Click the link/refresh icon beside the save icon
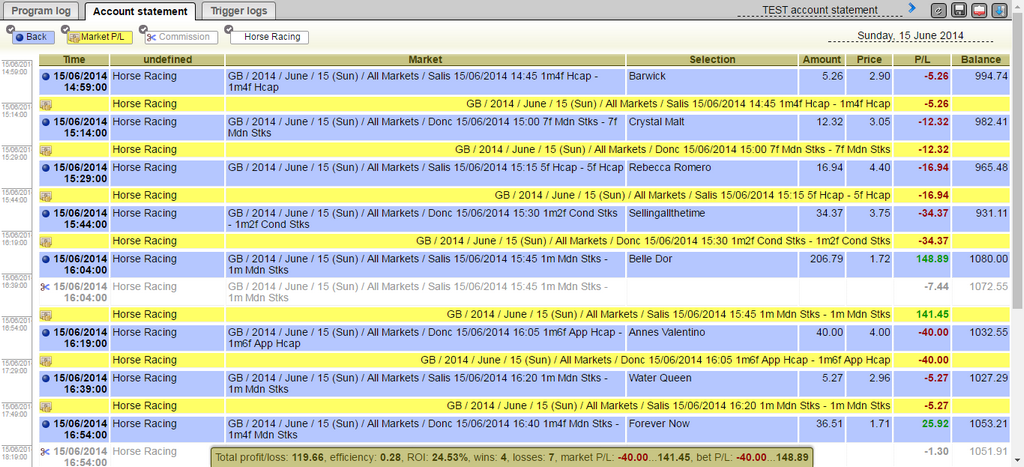 pyautogui.click(x=938, y=10)
